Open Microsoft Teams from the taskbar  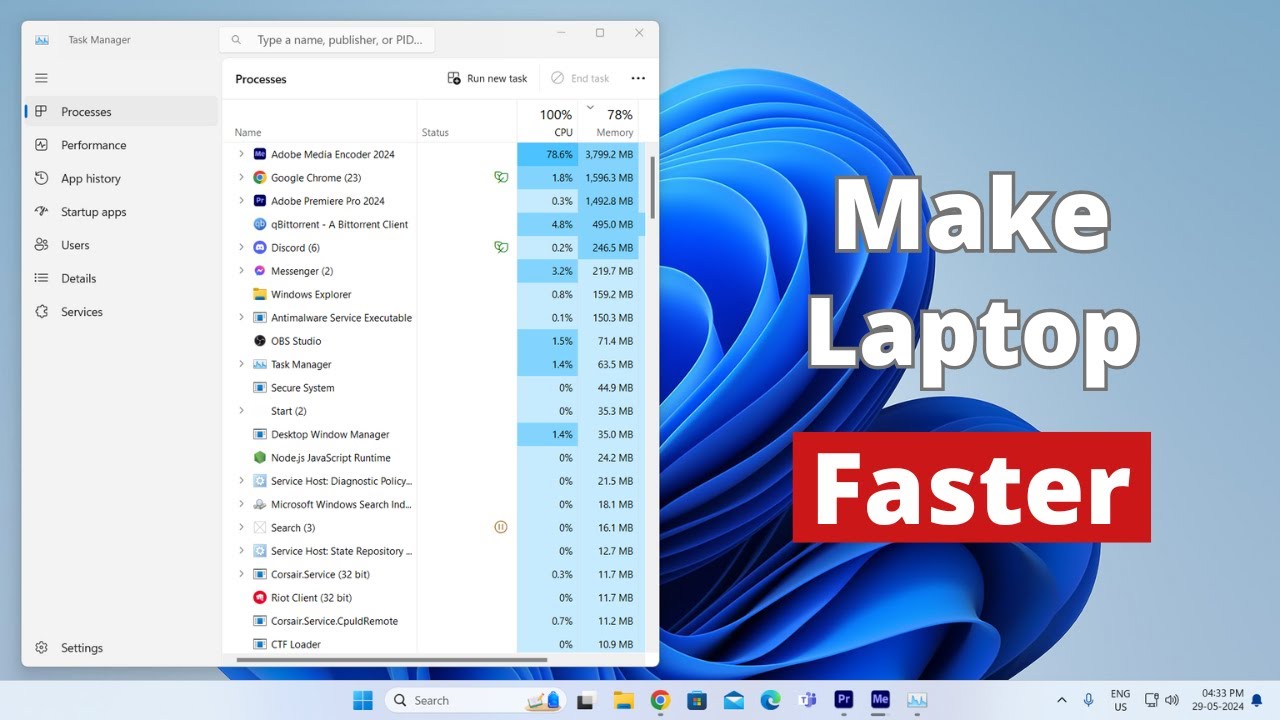coord(807,700)
